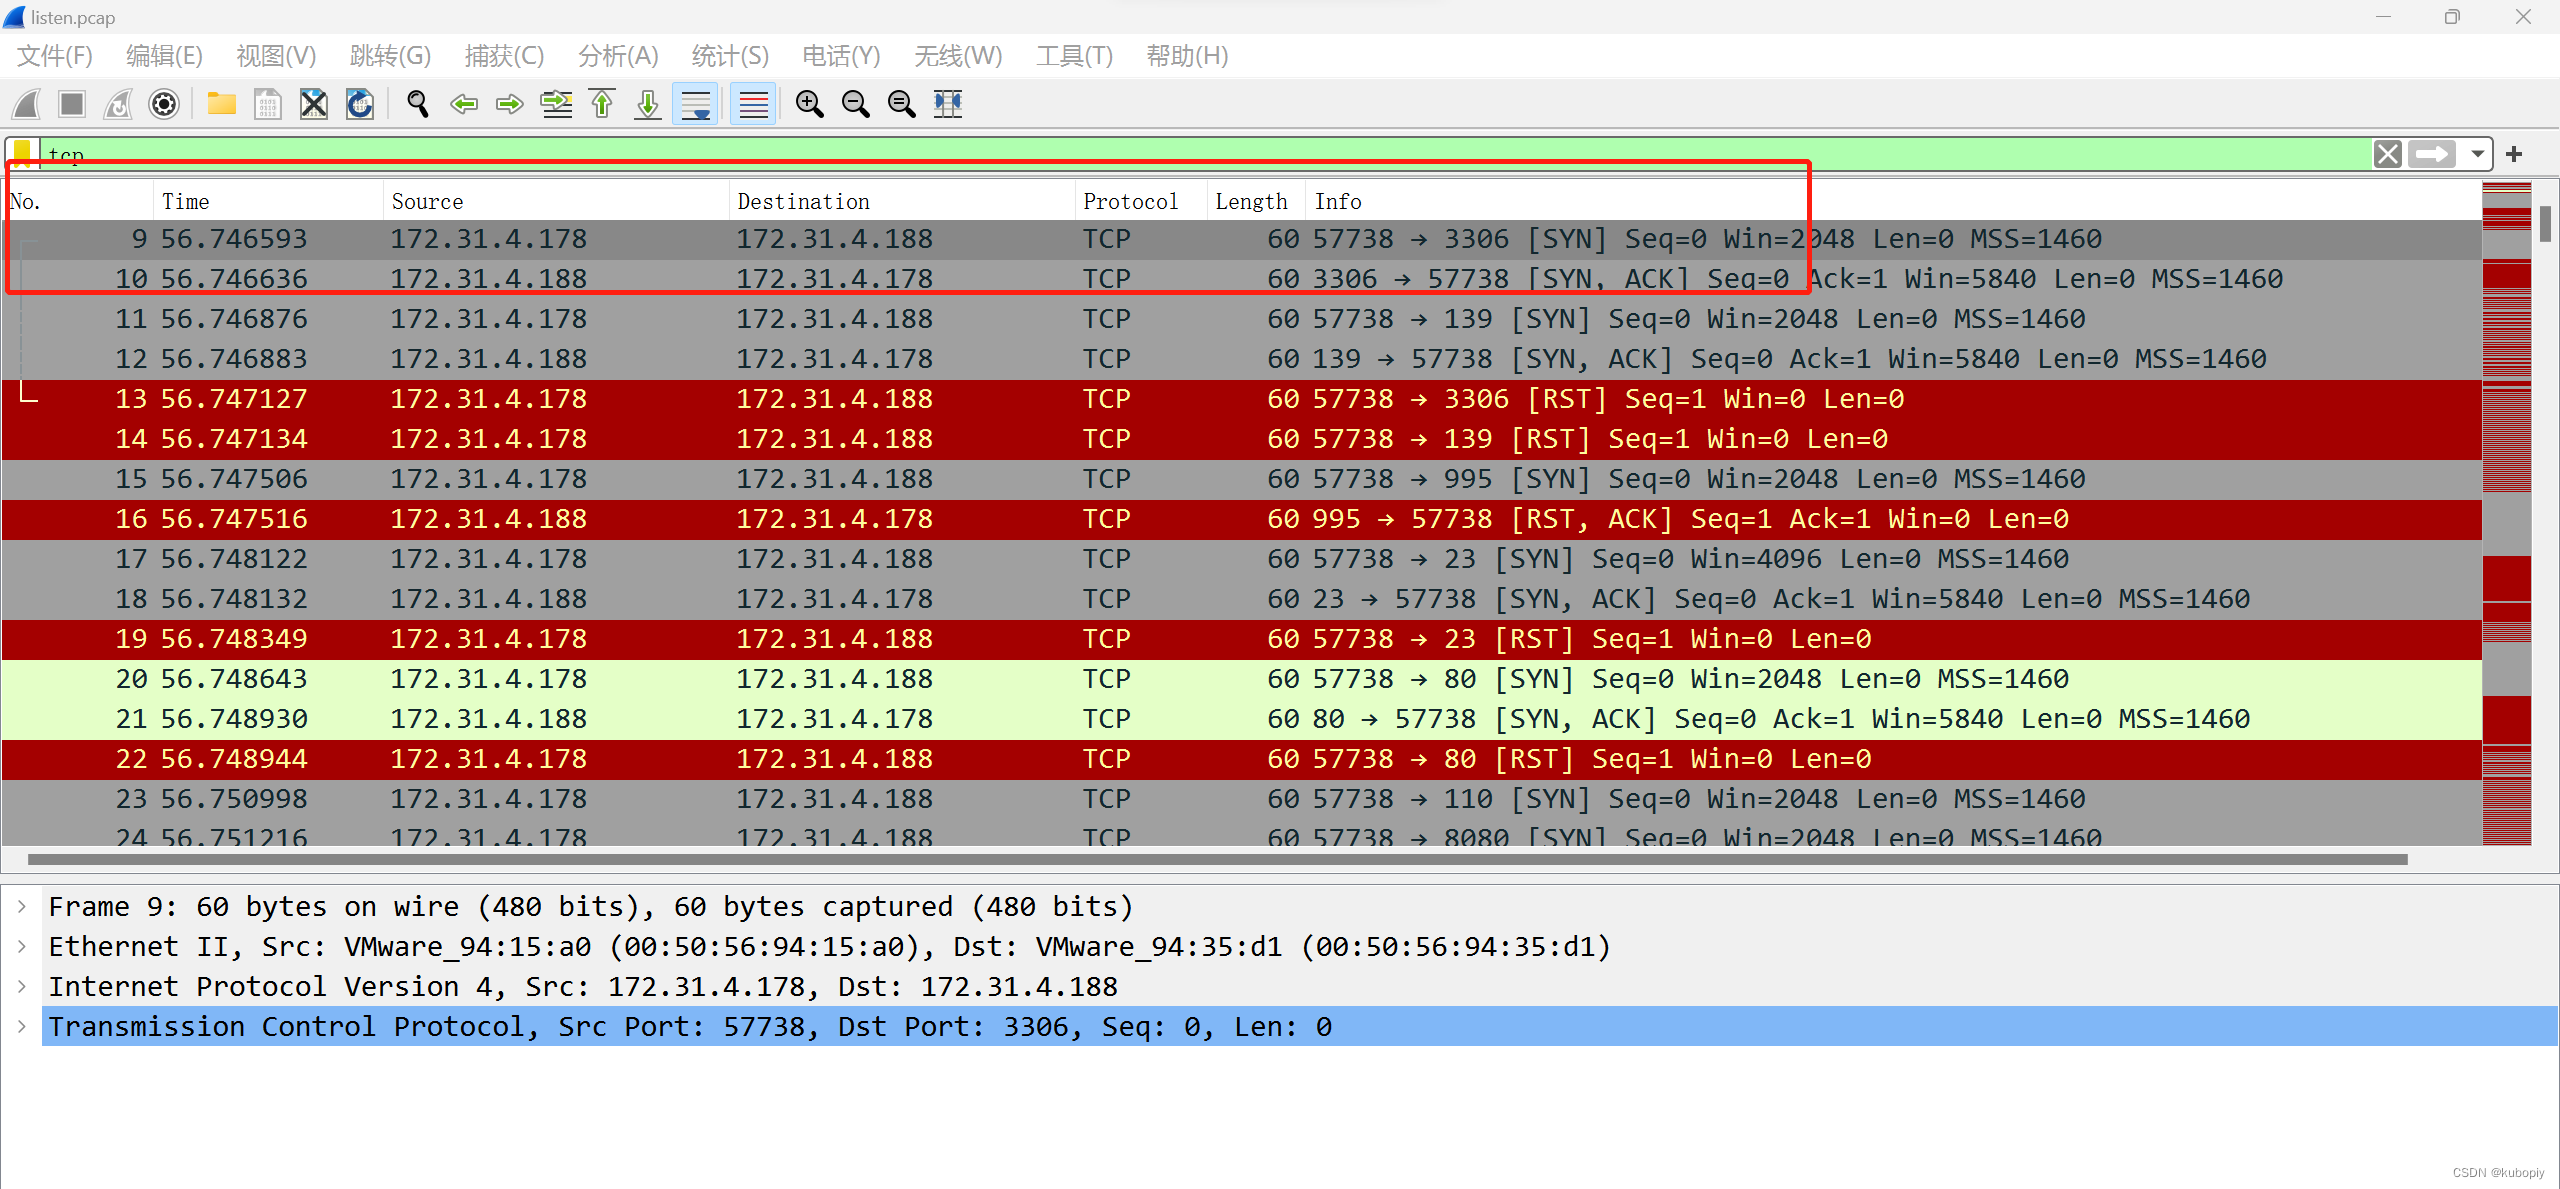Select packet 18 SYN, ACK from 23
Viewport: 2560px width, 1189px height.
click(x=1242, y=599)
